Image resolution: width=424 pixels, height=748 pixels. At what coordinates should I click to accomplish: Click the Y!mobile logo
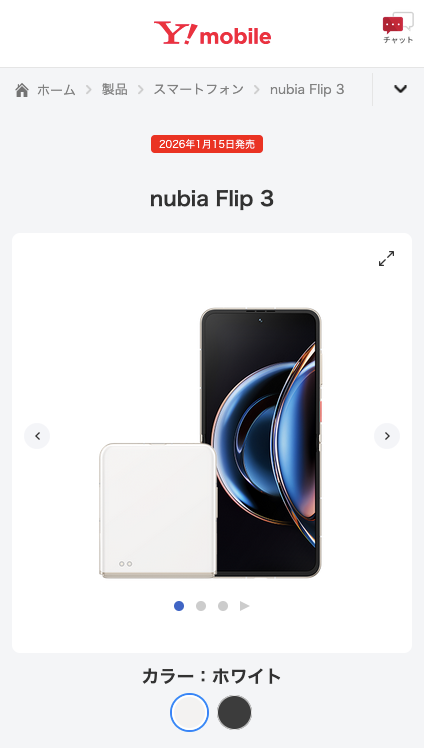tap(212, 33)
